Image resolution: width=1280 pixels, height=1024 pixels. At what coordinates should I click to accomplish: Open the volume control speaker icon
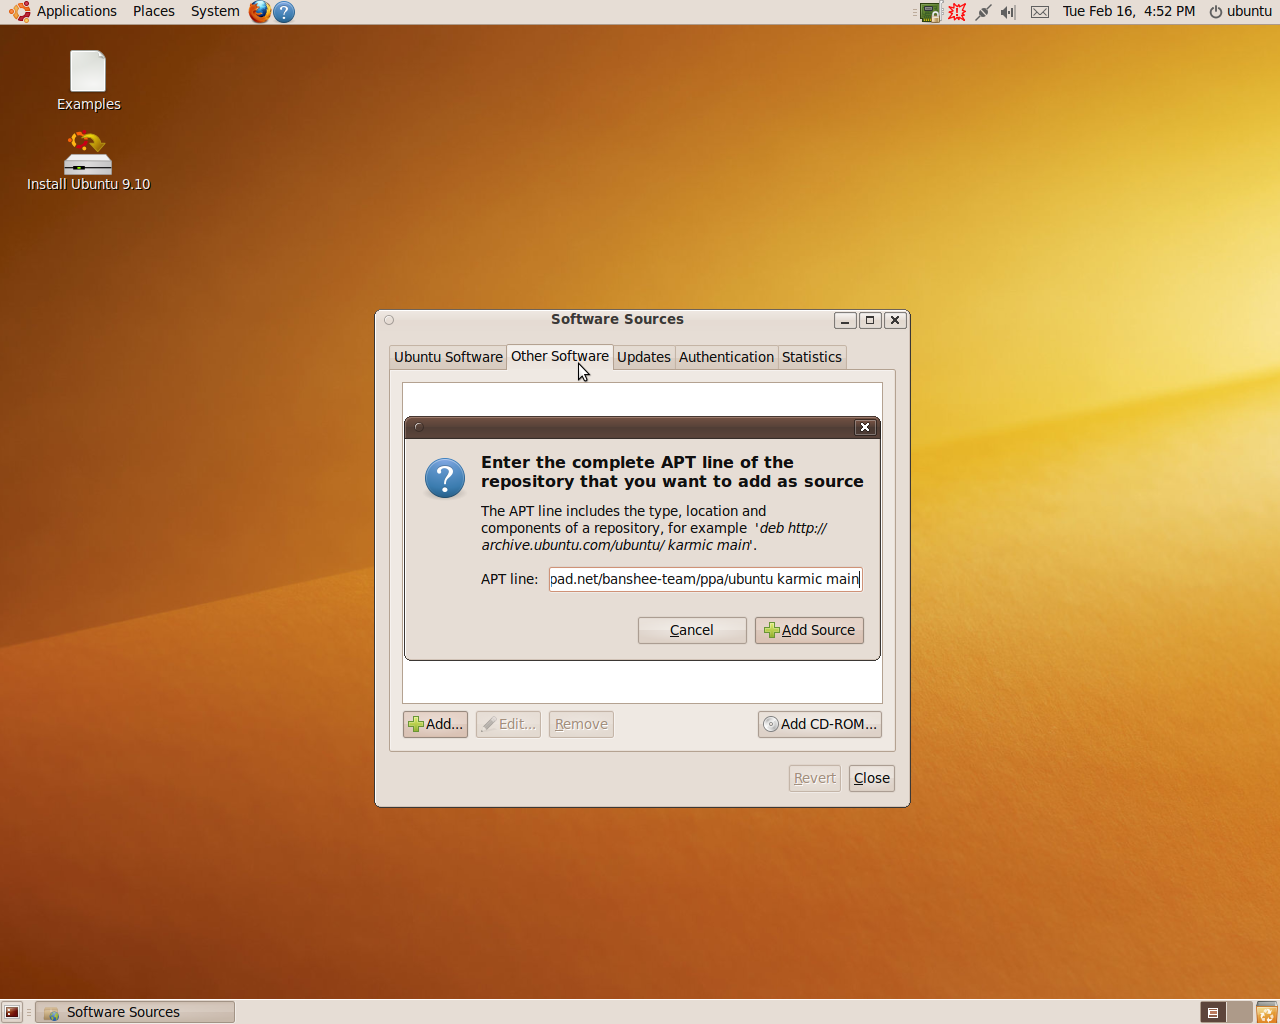click(x=1006, y=12)
